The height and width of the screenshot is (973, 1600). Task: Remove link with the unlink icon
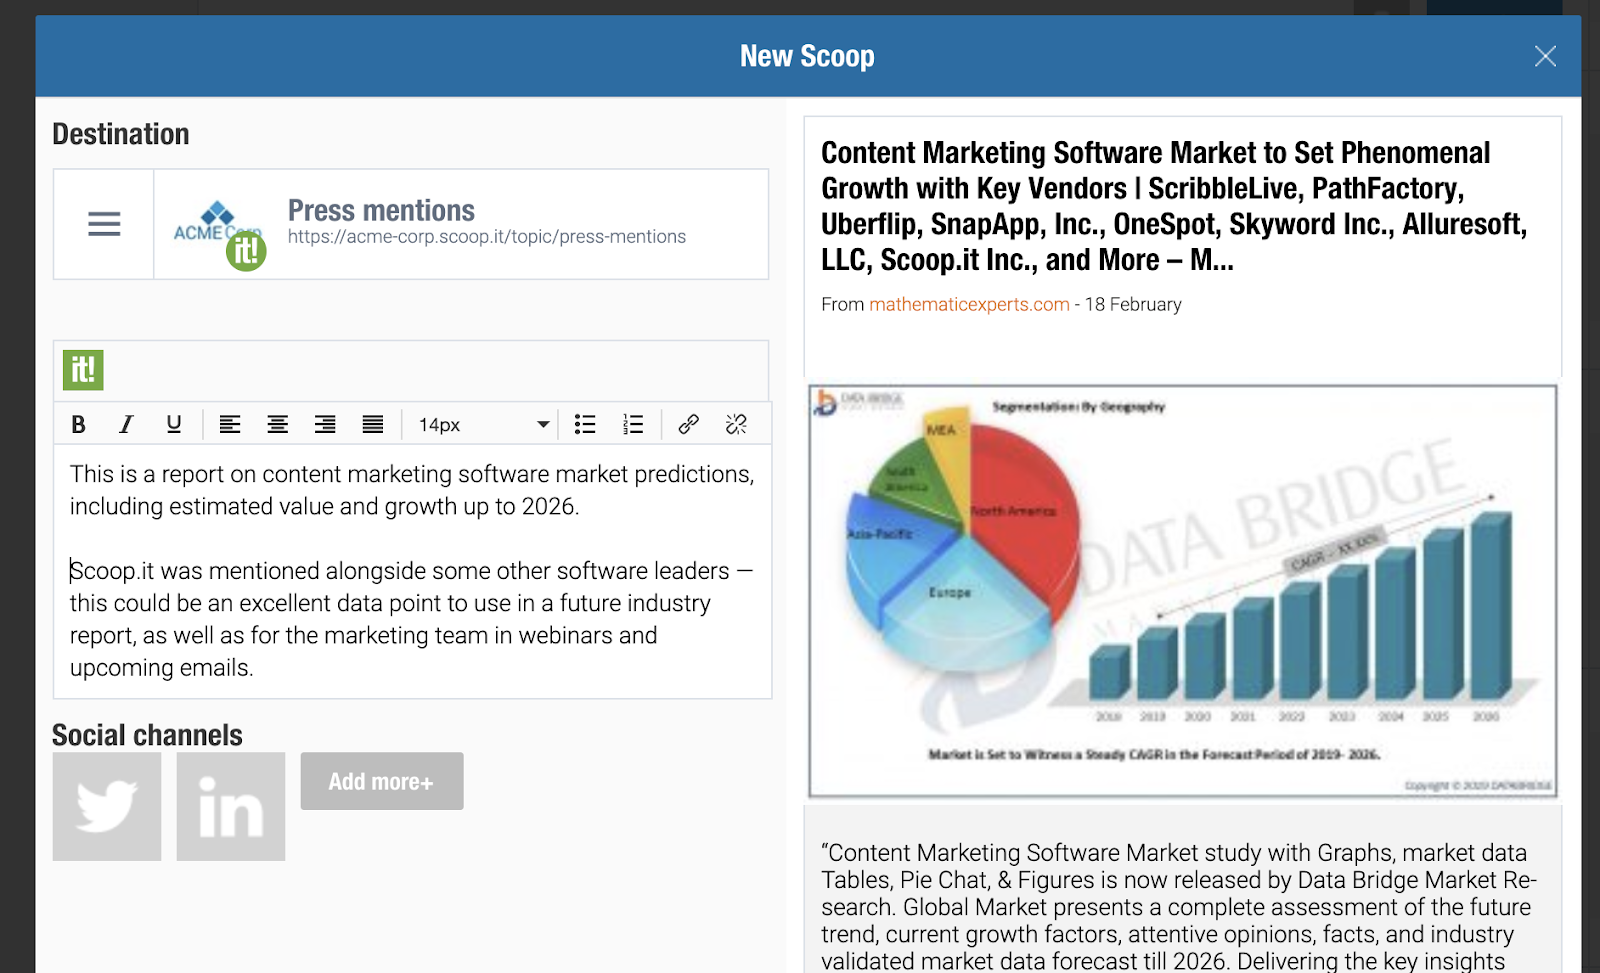click(736, 425)
